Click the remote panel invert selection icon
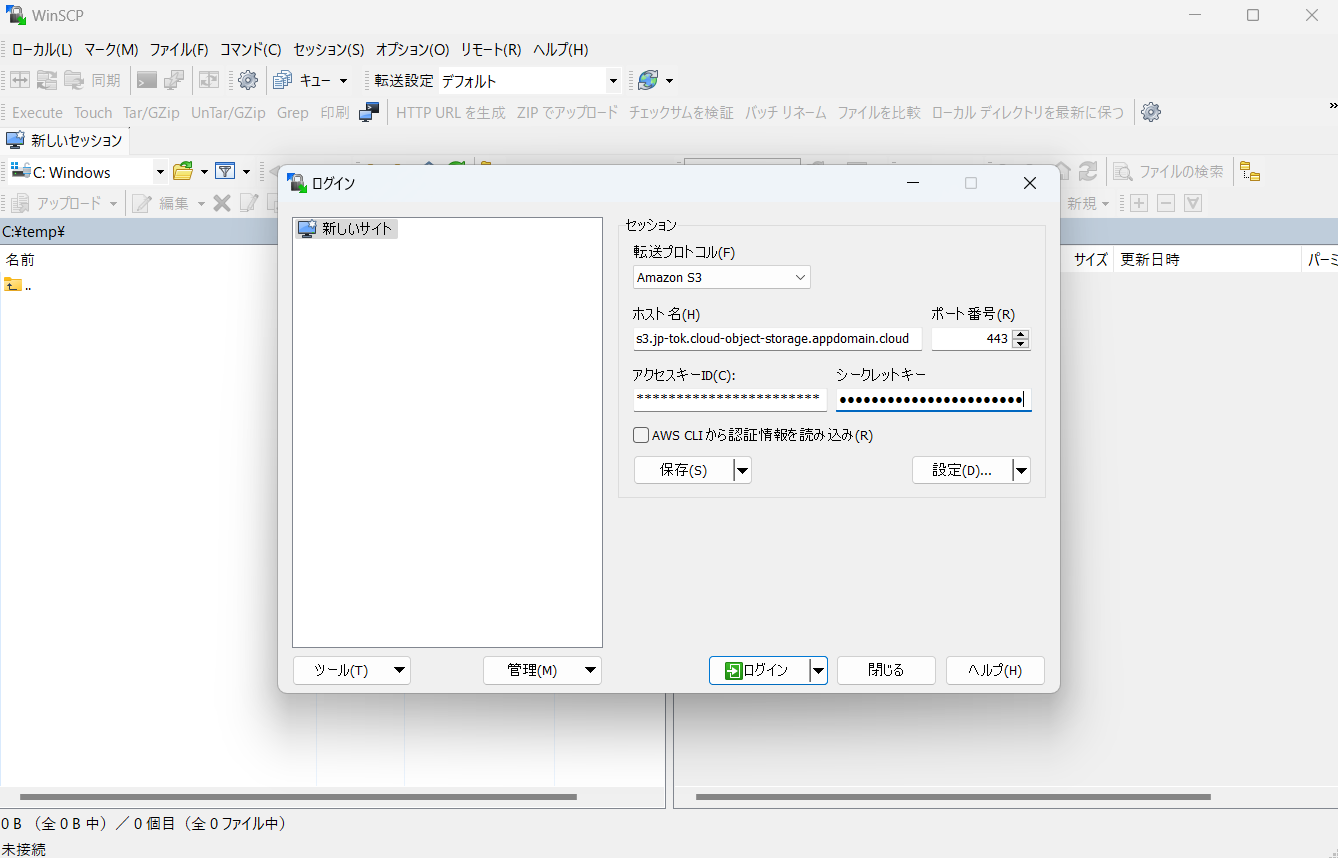This screenshot has width=1338, height=860. [x=1193, y=203]
